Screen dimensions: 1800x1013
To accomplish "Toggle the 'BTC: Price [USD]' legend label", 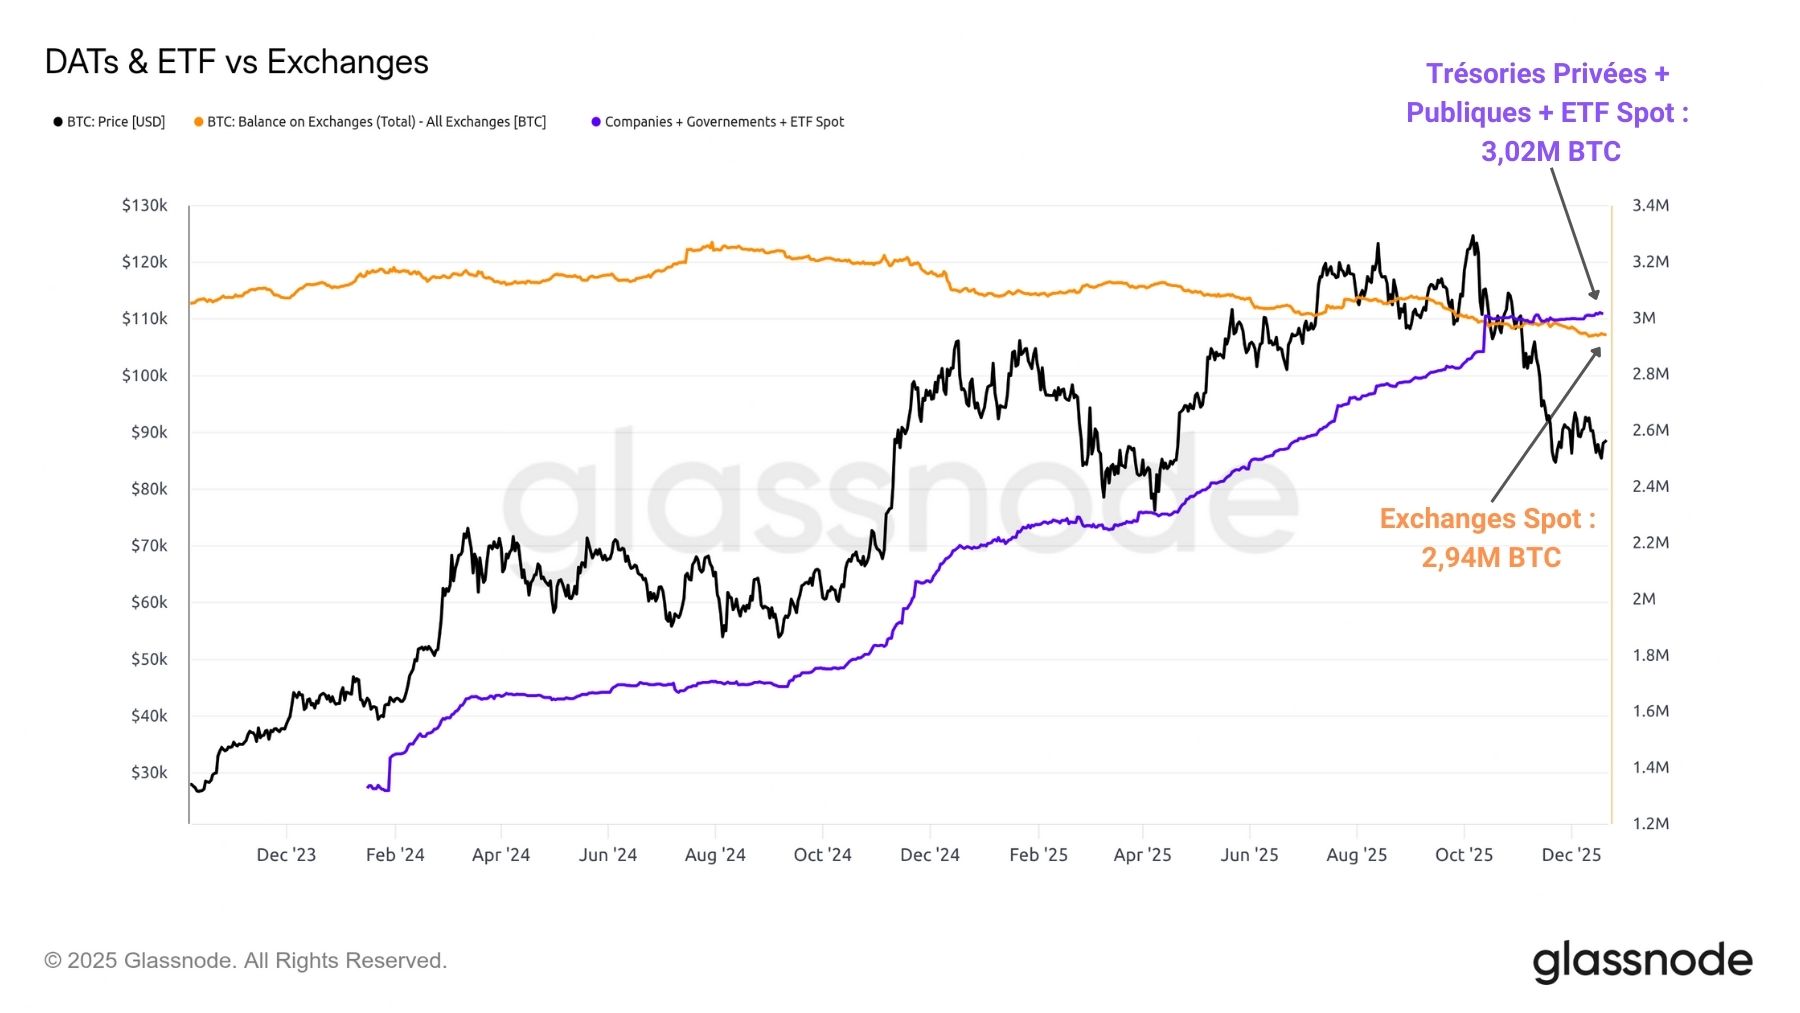I will coord(116,122).
